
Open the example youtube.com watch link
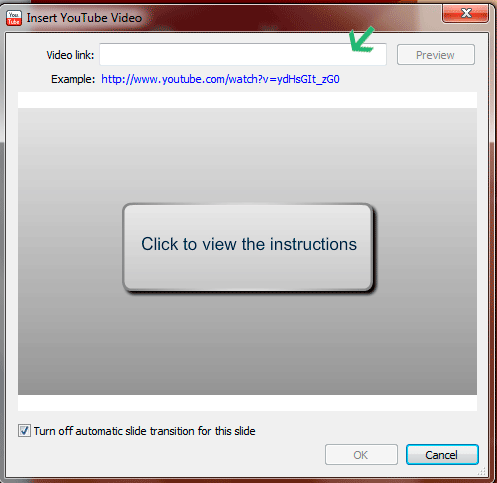pos(220,79)
